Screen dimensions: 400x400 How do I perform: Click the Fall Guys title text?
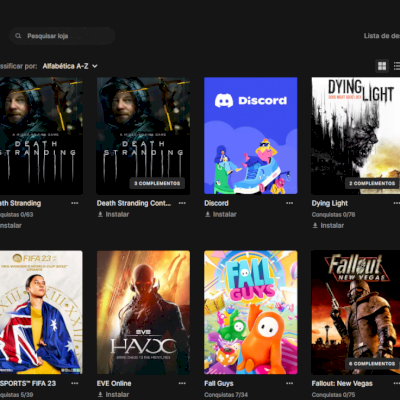[x=219, y=383]
